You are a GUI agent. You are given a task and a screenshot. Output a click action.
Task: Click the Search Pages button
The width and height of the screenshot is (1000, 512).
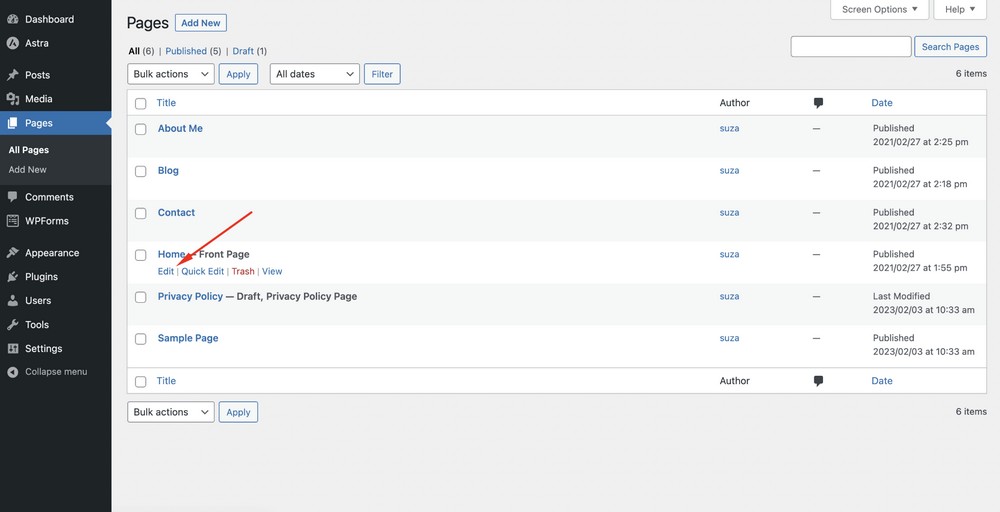tap(950, 47)
